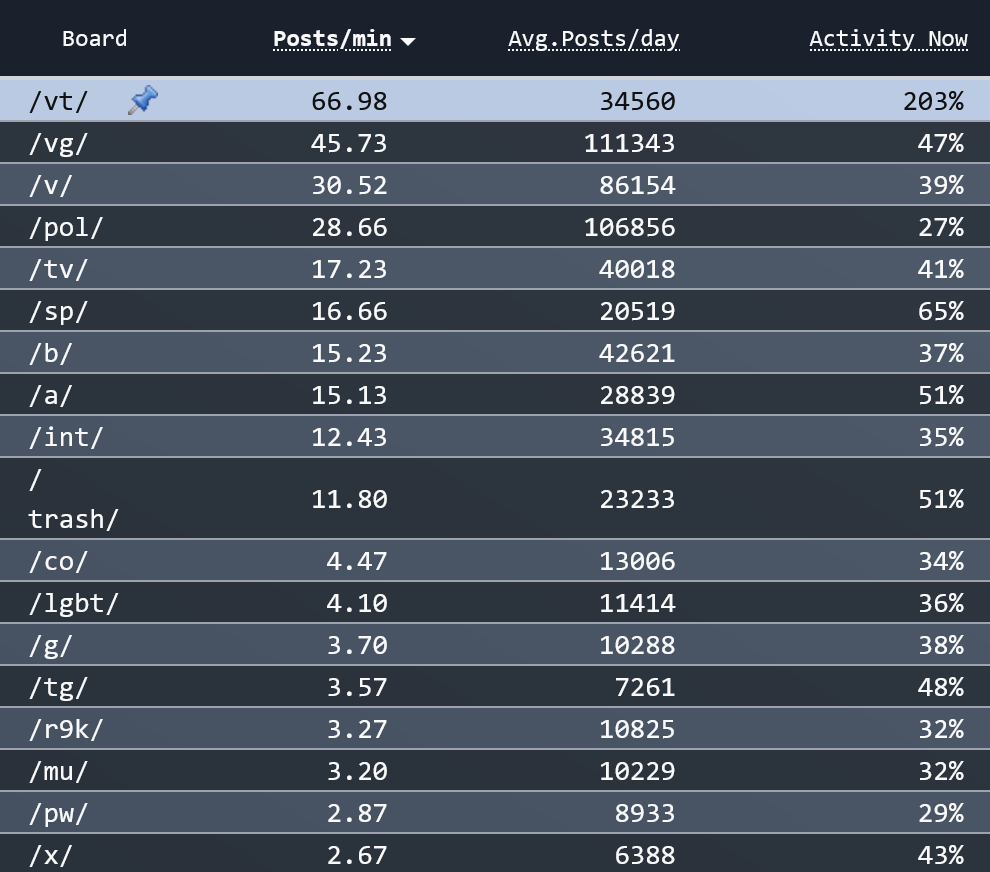Sort by Posts/min column header
990x872 pixels.
click(x=332, y=39)
